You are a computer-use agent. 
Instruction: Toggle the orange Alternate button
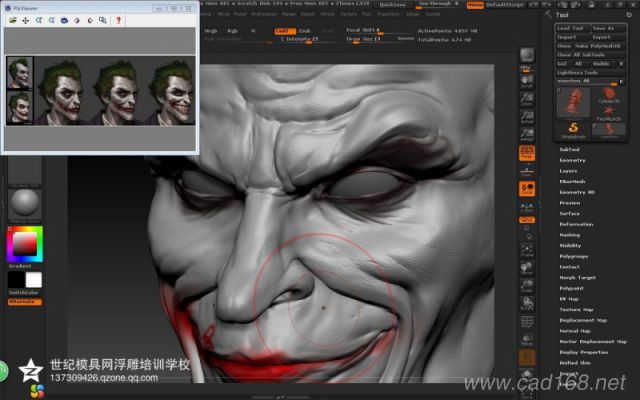(x=24, y=302)
